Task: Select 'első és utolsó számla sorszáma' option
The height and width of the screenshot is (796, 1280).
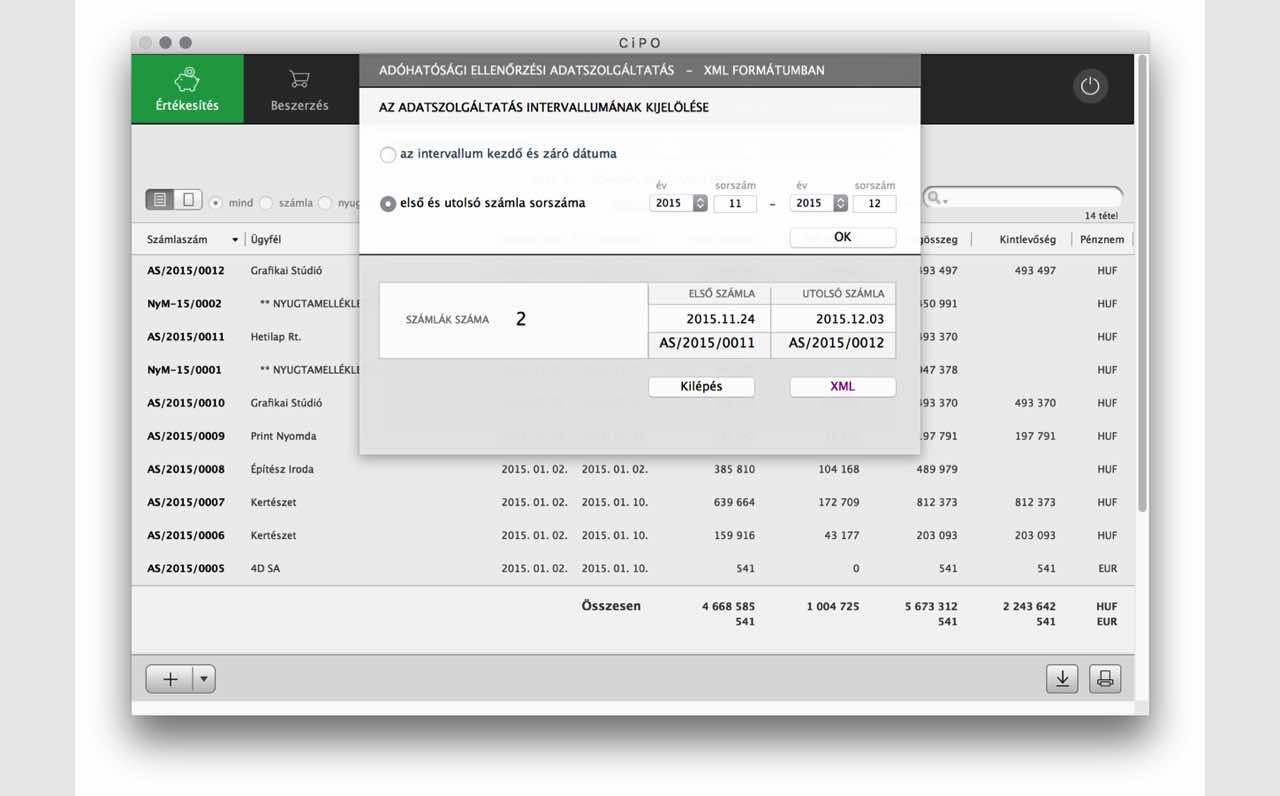Action: click(x=388, y=204)
